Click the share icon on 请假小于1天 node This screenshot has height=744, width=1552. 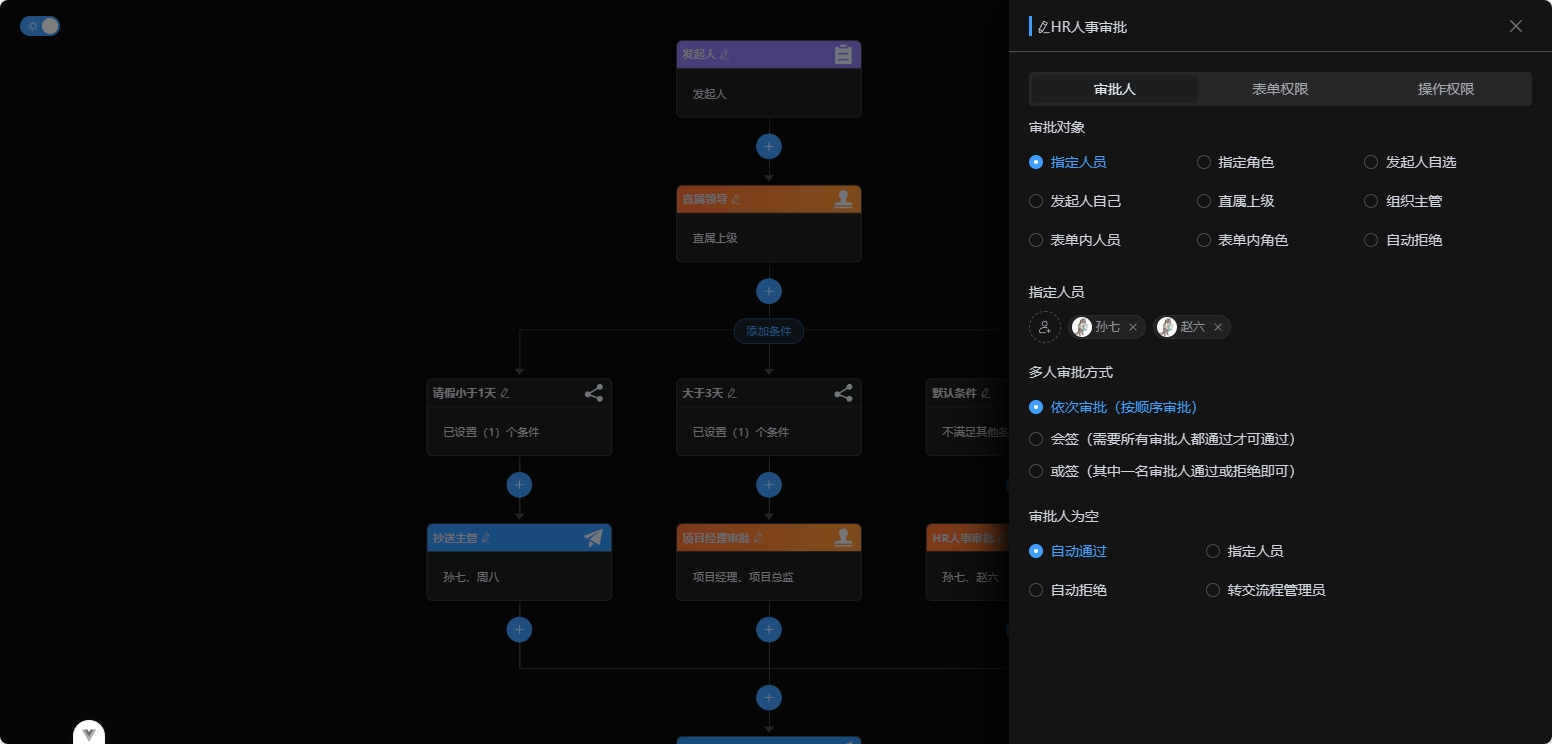(594, 393)
